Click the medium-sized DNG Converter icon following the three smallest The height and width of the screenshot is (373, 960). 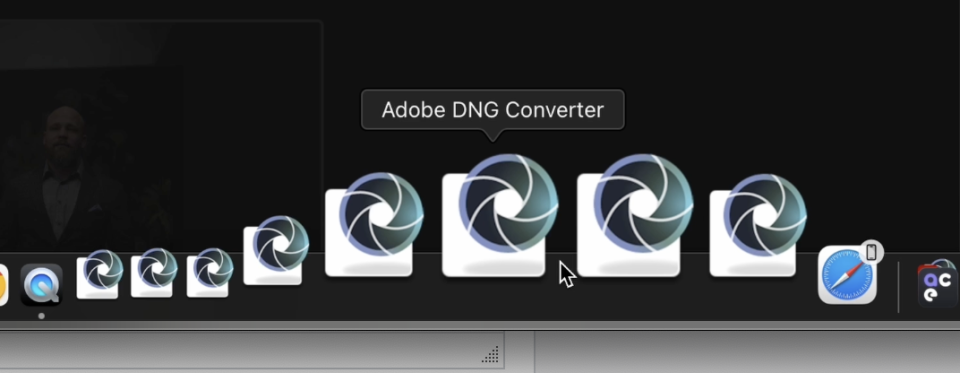click(276, 251)
